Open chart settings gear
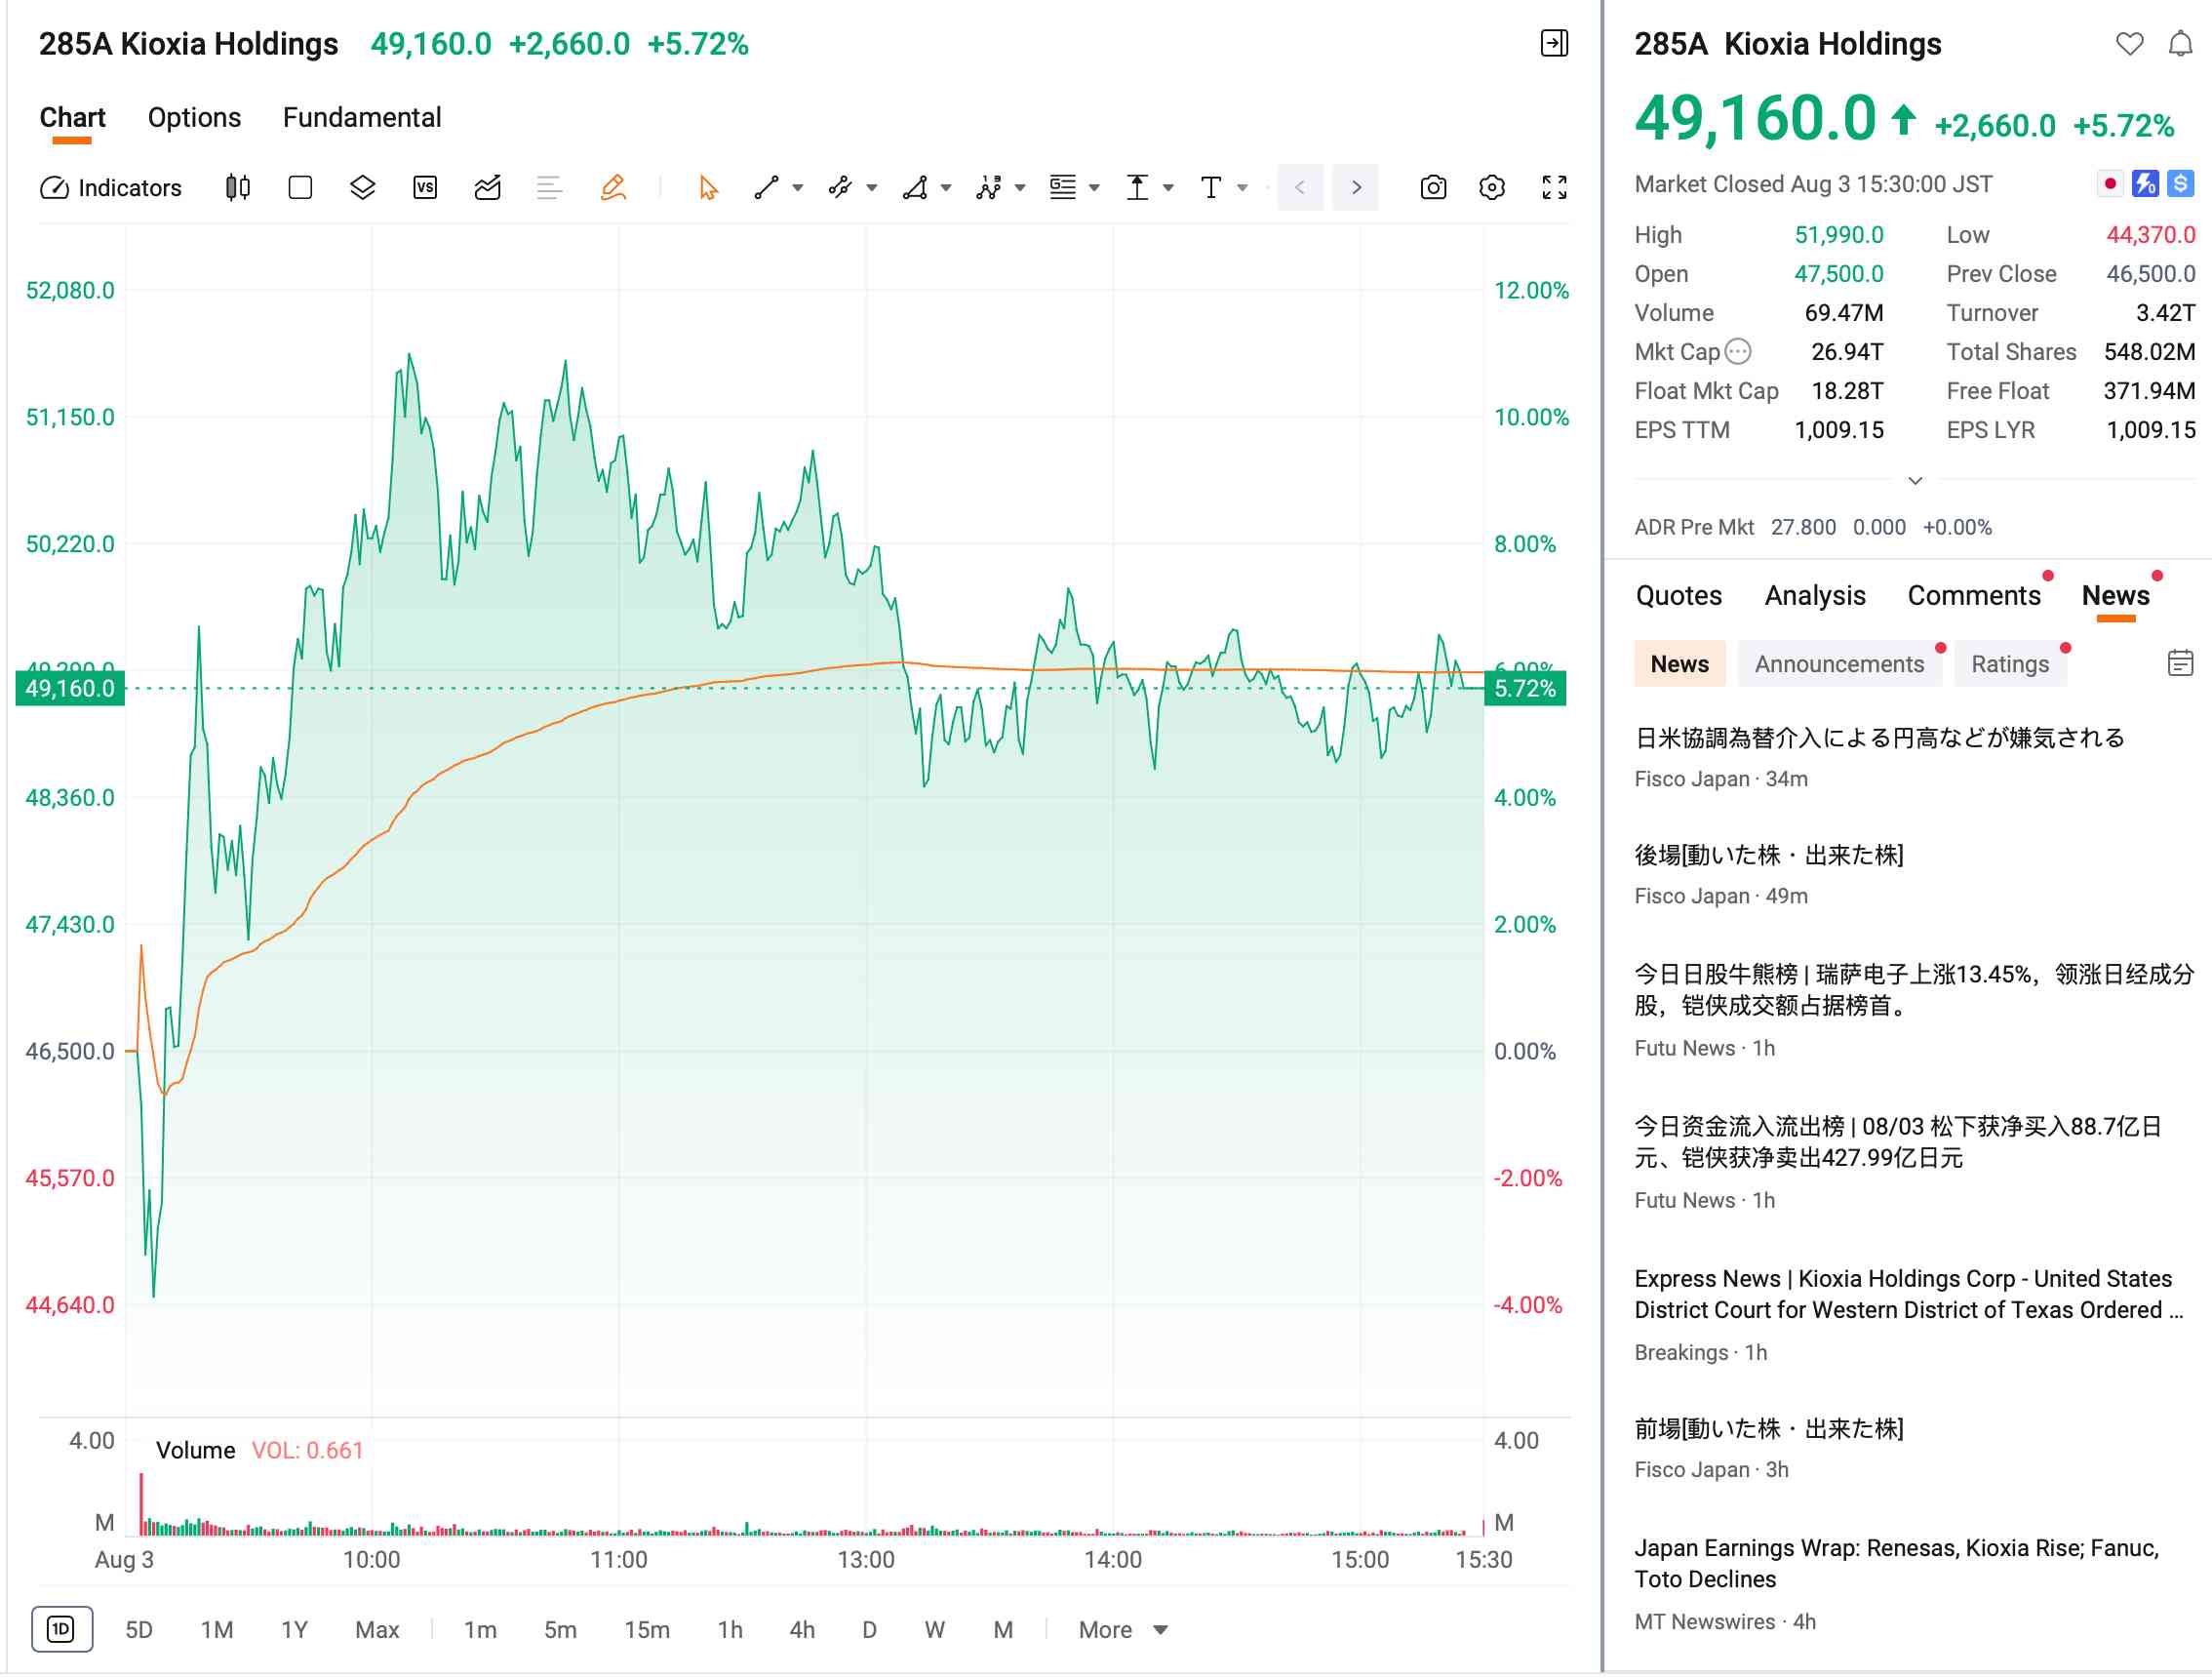Image resolution: width=2212 pixels, height=1678 pixels. (1492, 188)
